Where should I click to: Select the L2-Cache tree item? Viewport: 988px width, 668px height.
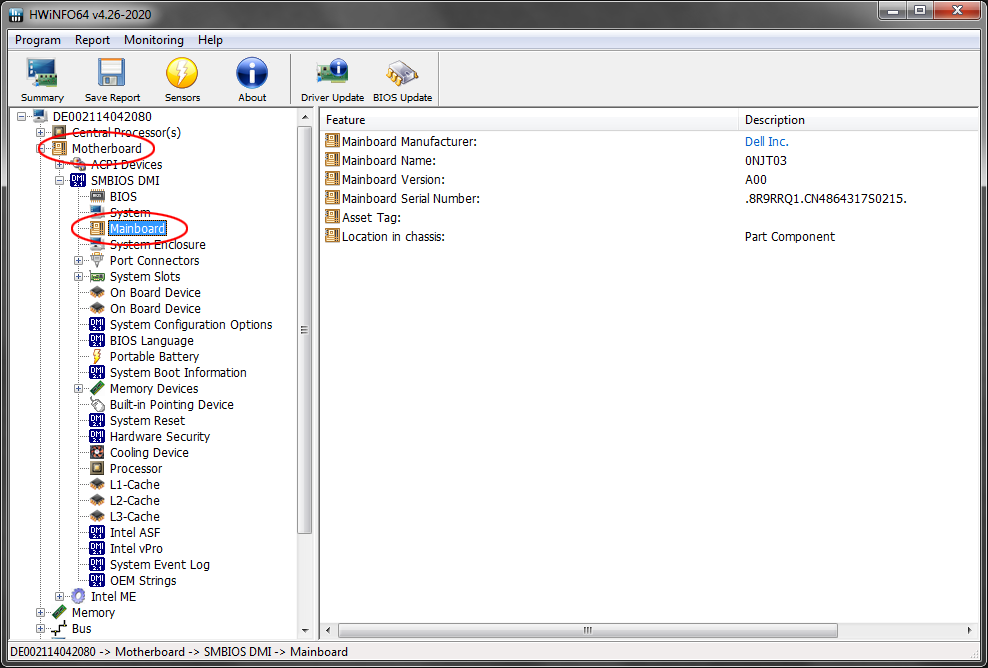coord(134,500)
